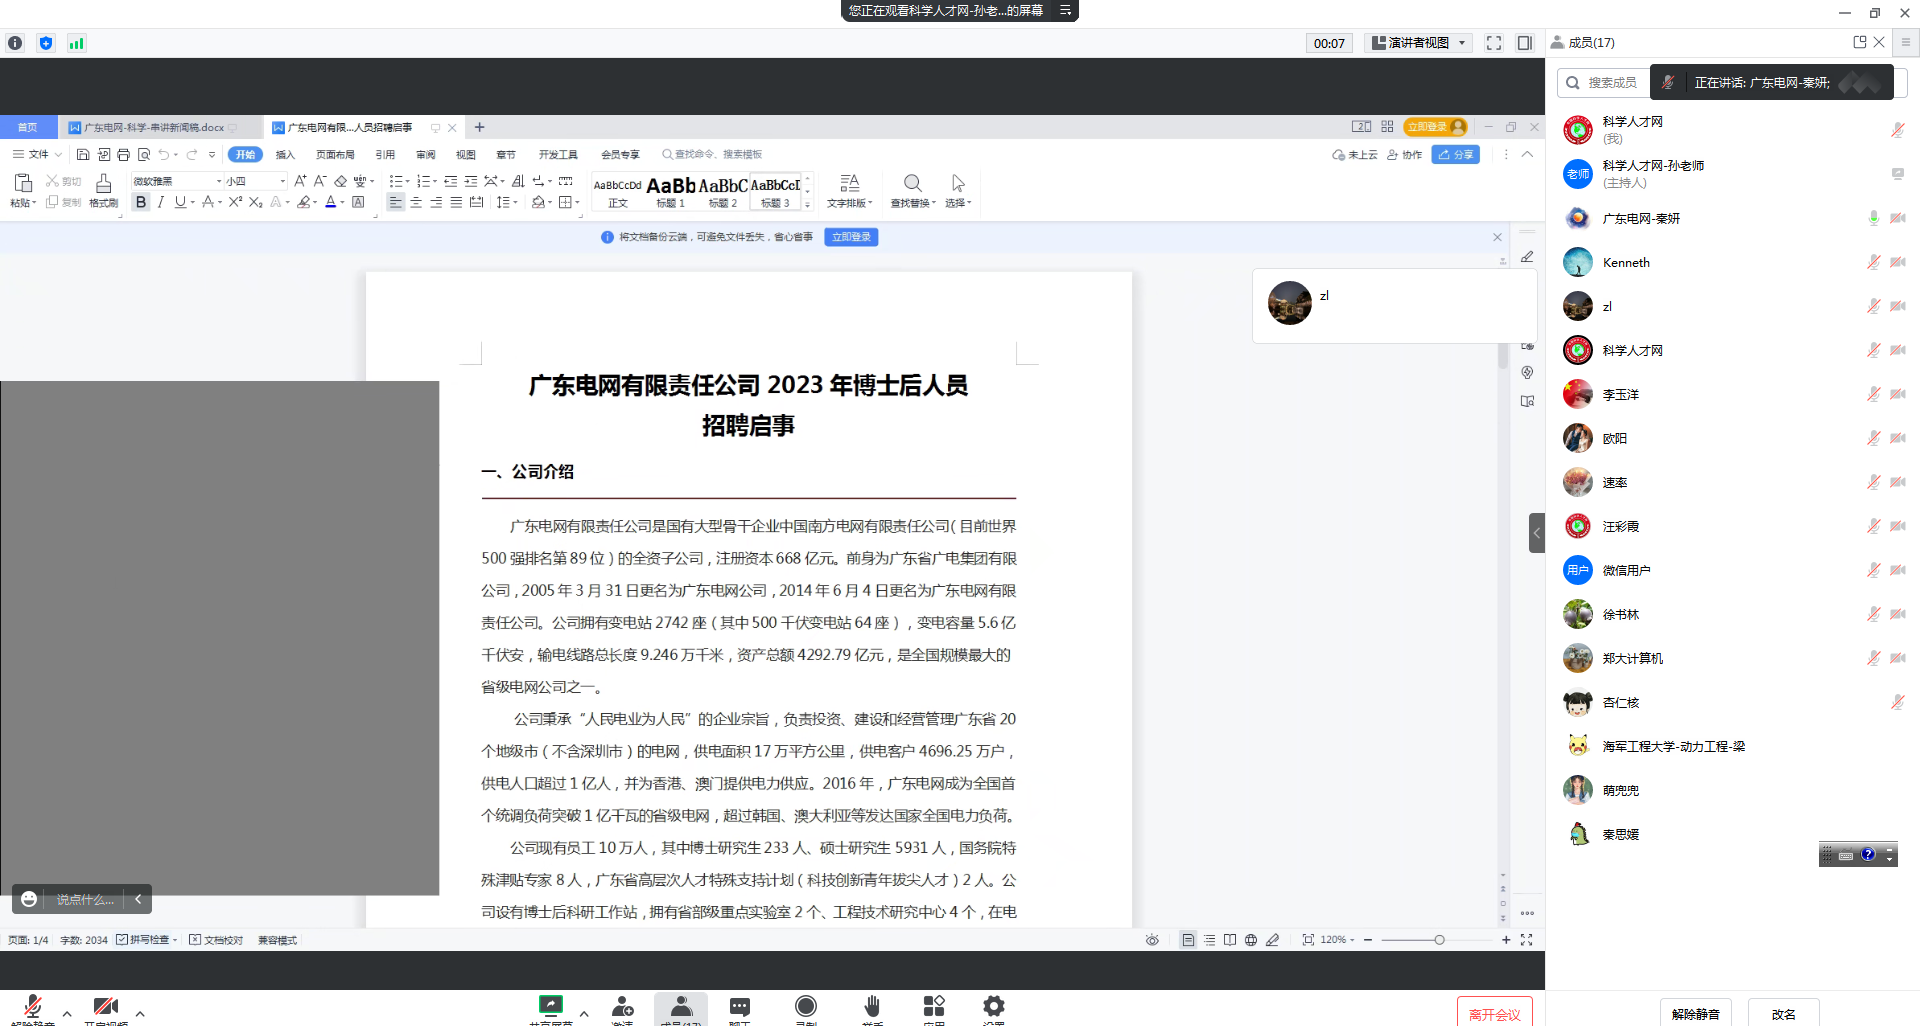This screenshot has height=1026, width=1920.
Task: Click the text highlight color tool
Action: click(304, 202)
